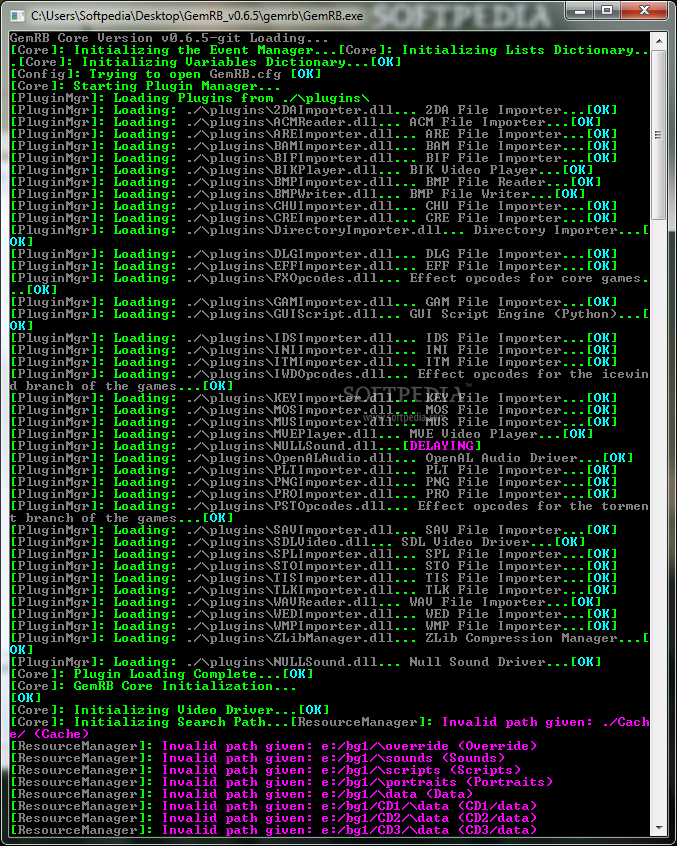677x846 pixels.
Task: Click 'GemRB Core Version v0.6.5-git Loading...' line
Action: click(x=169, y=38)
